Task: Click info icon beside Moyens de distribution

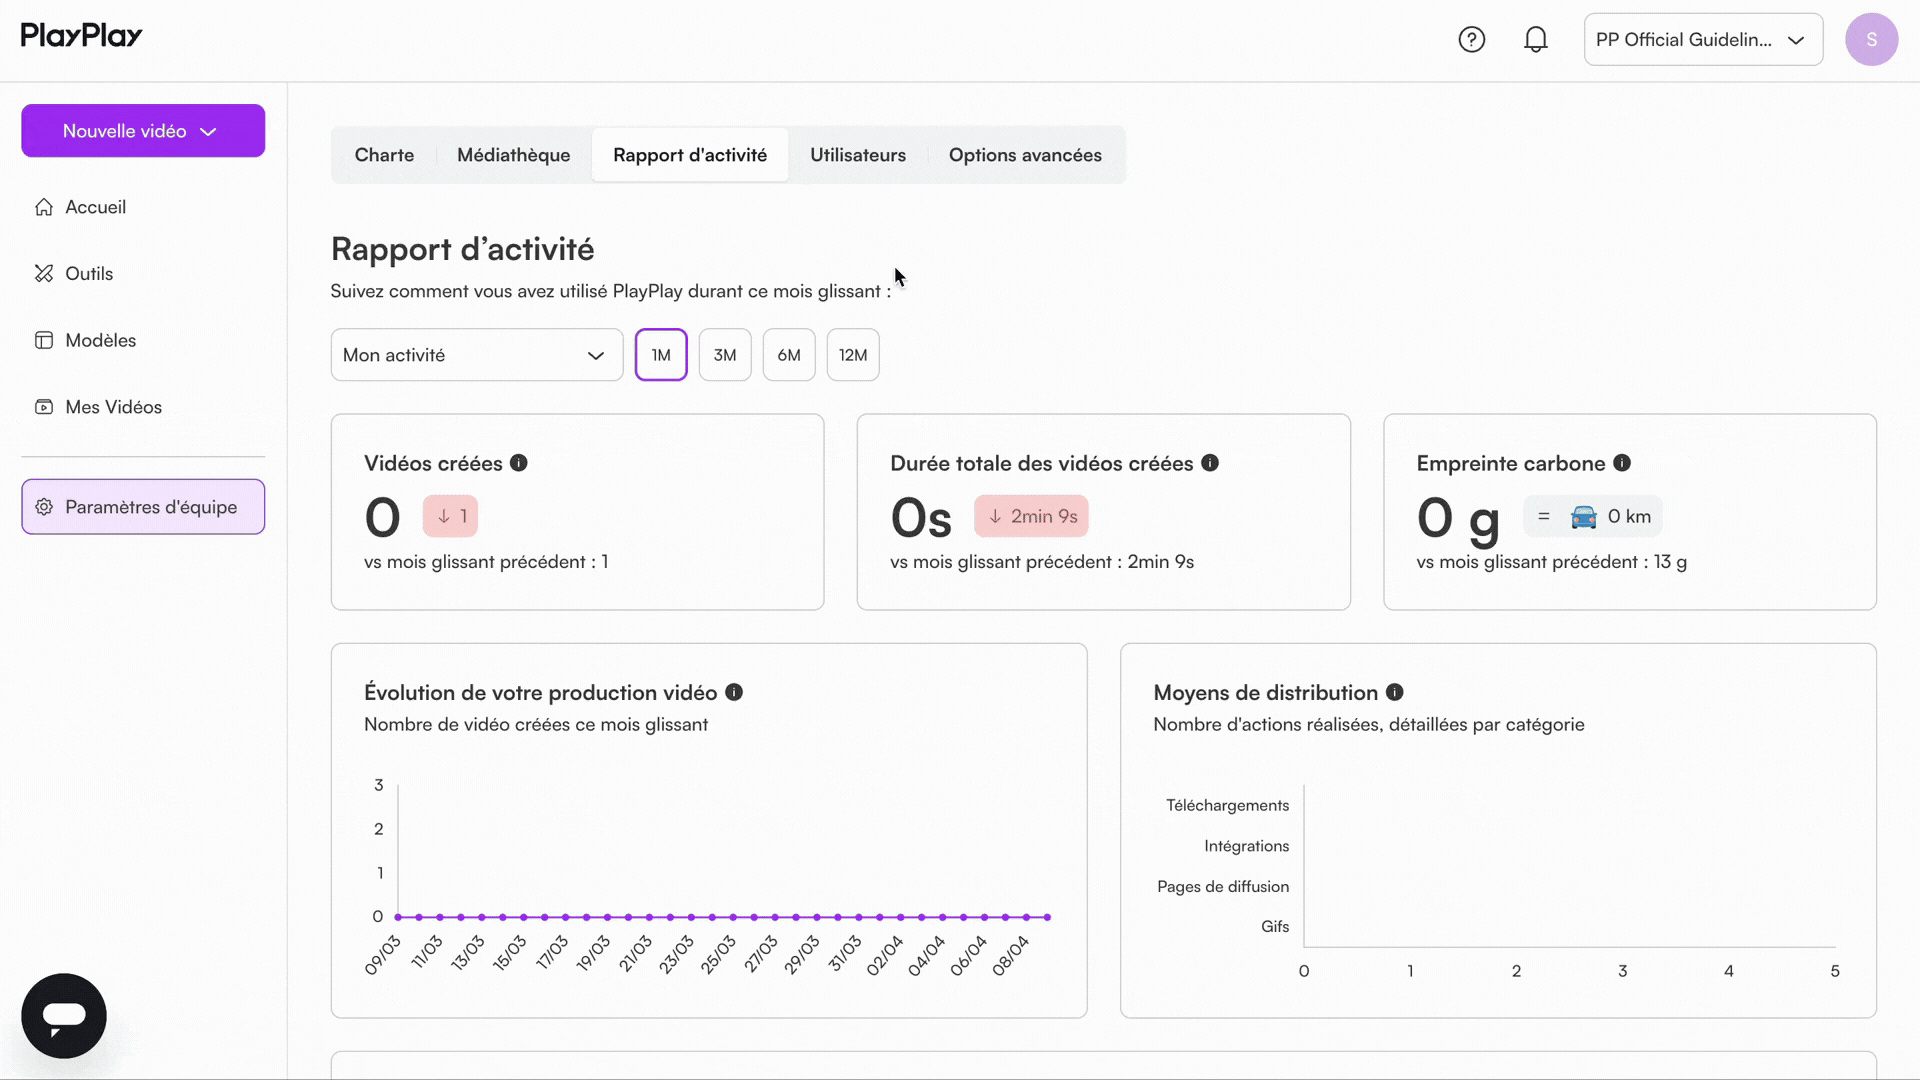Action: click(x=1395, y=692)
